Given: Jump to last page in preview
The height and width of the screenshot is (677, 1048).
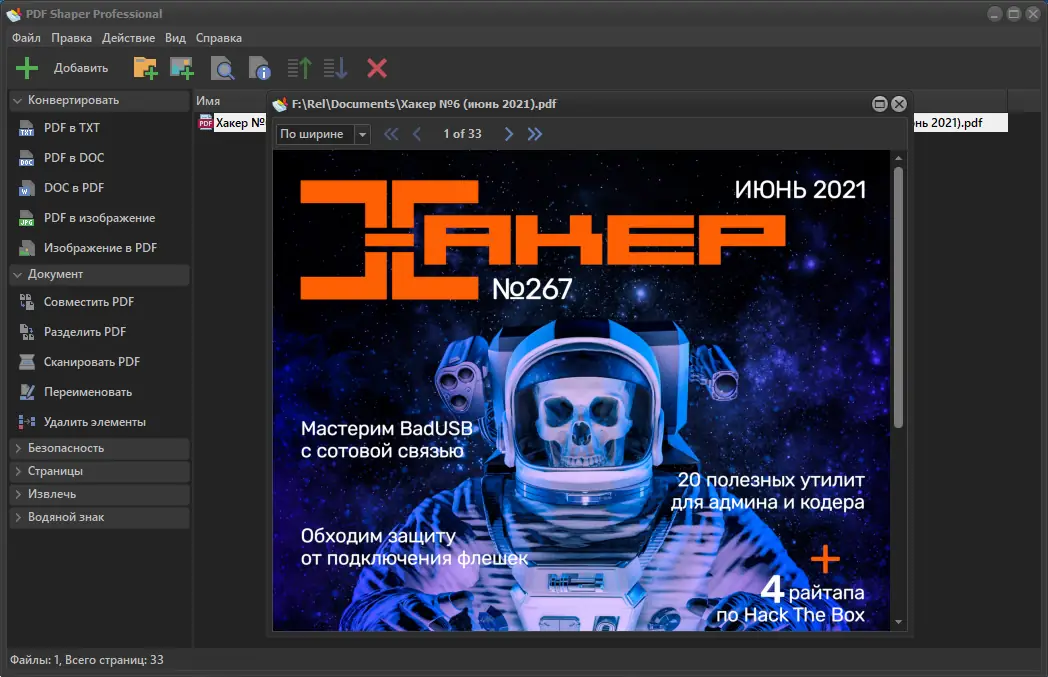Looking at the screenshot, I should coord(535,134).
